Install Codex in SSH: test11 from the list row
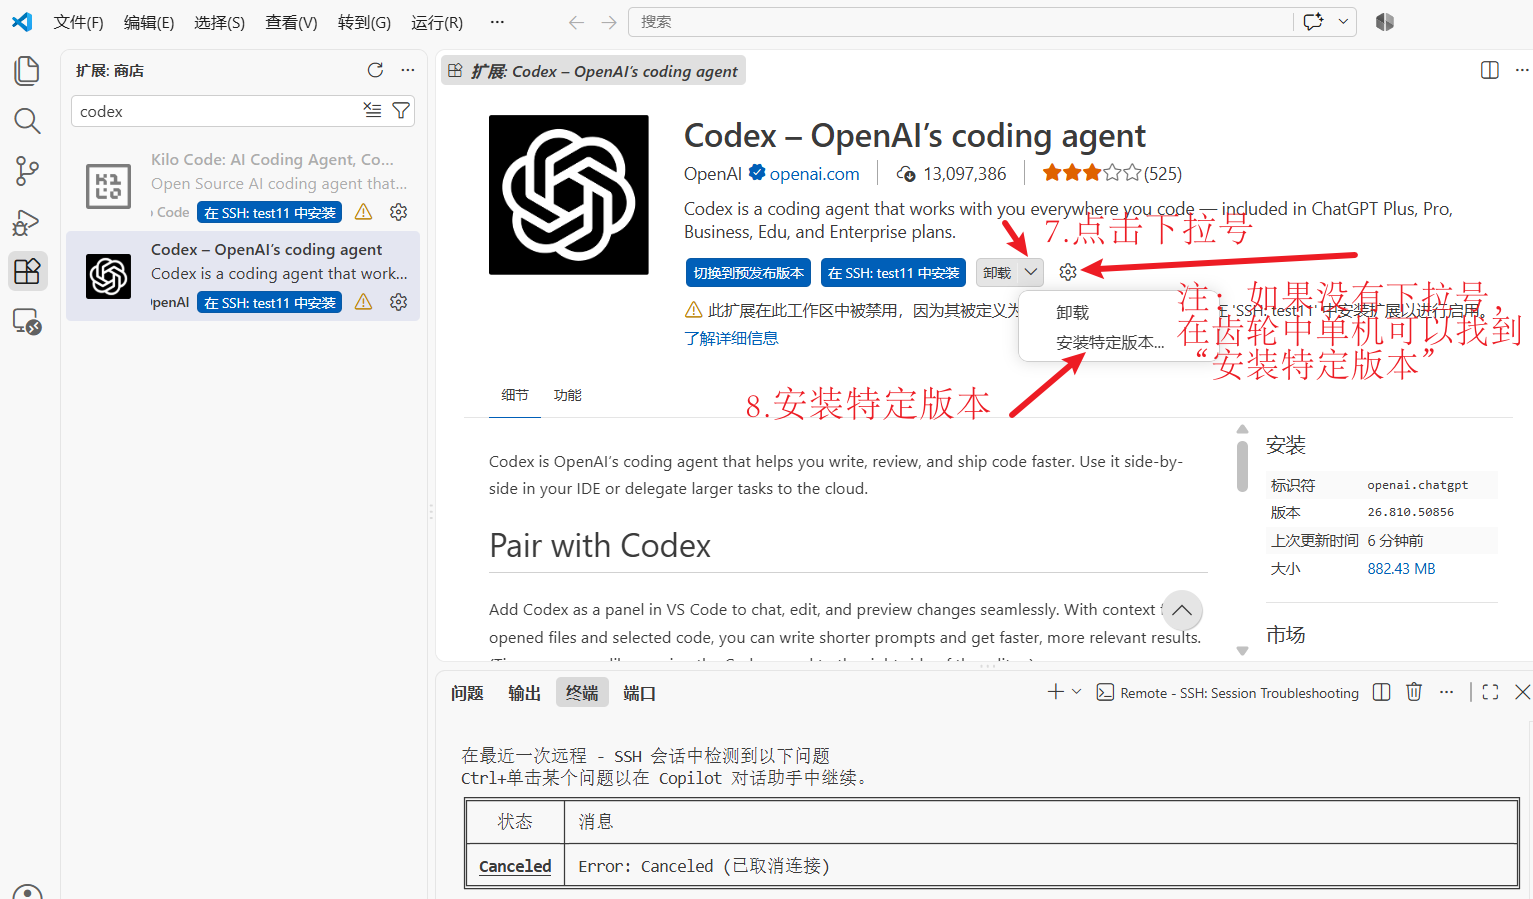The width and height of the screenshot is (1533, 899). coord(270,303)
